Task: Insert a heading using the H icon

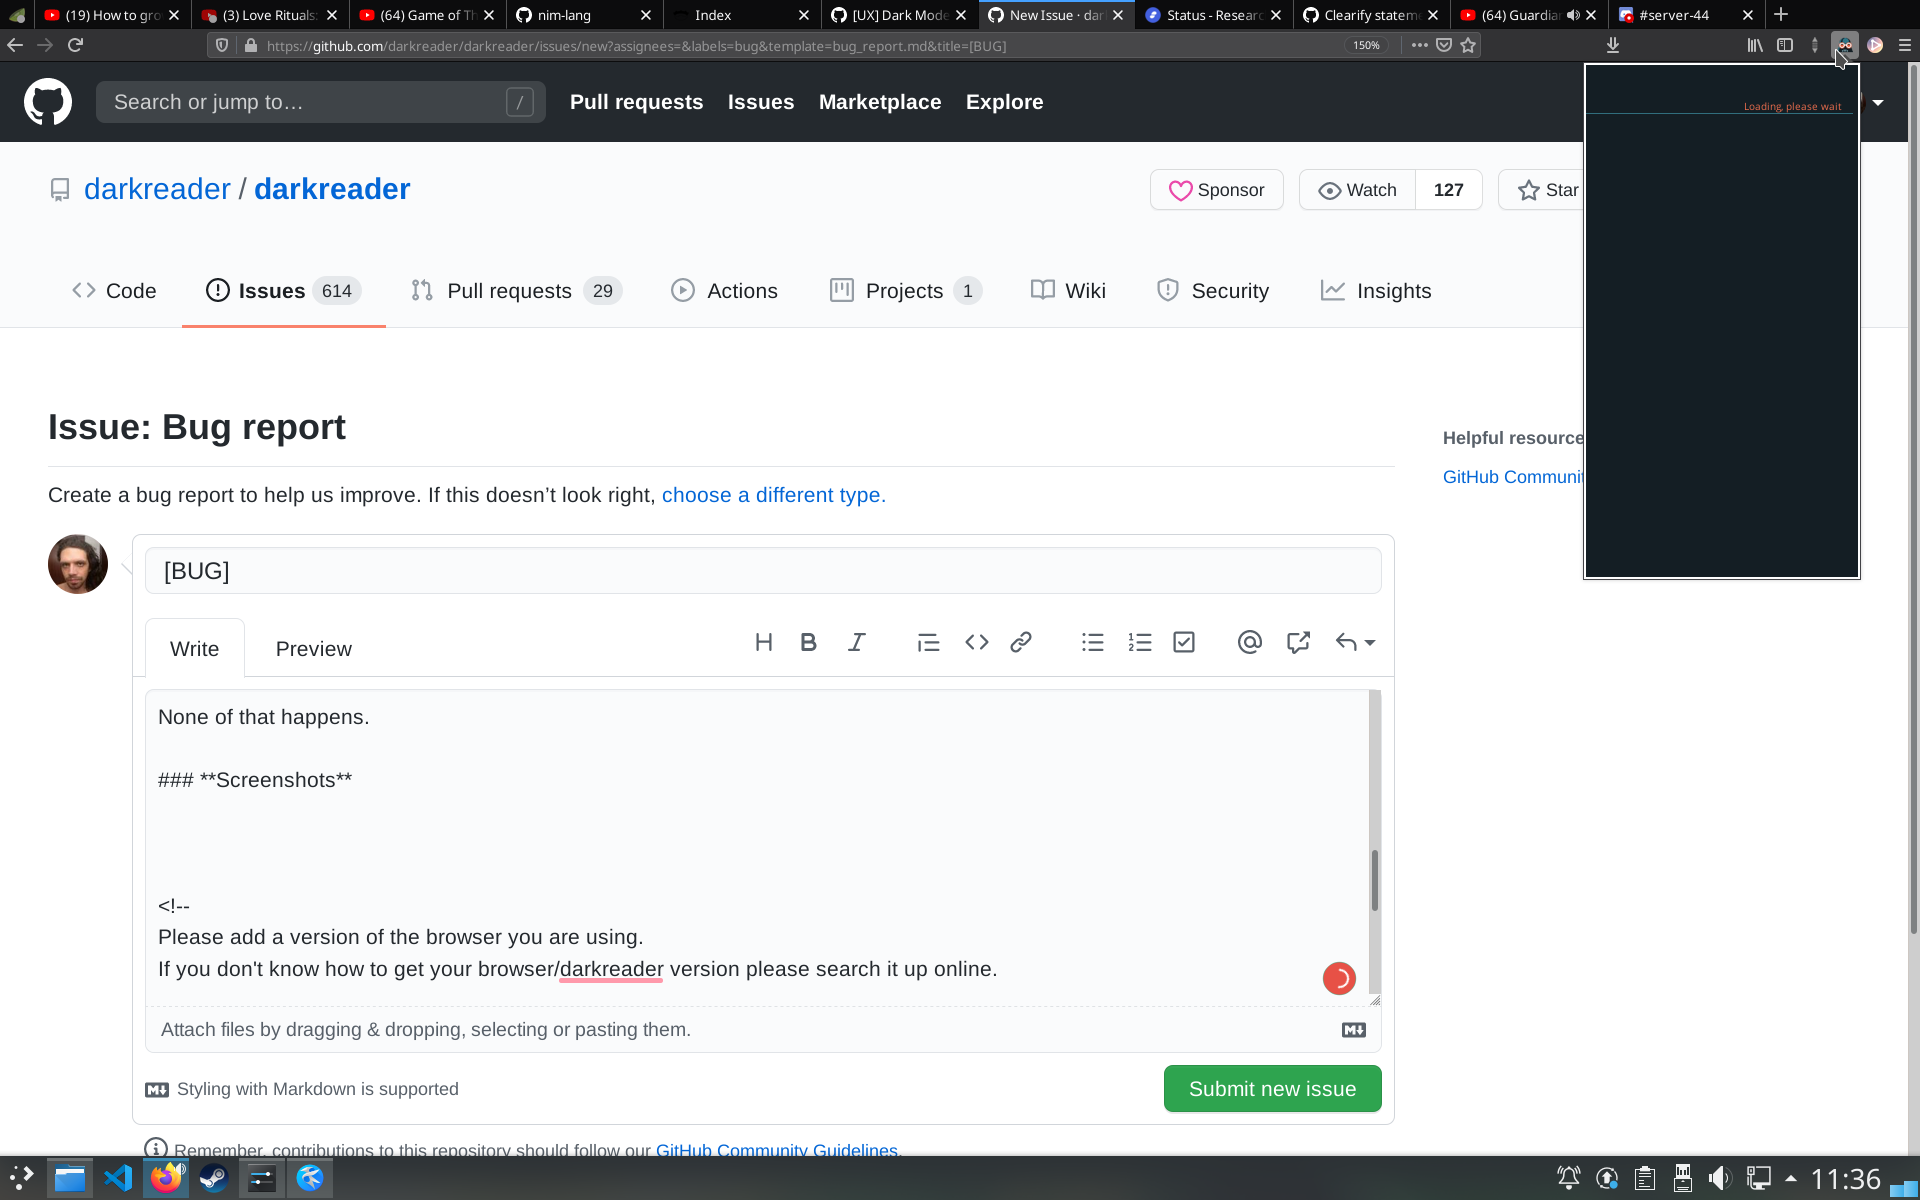Action: click(x=764, y=642)
